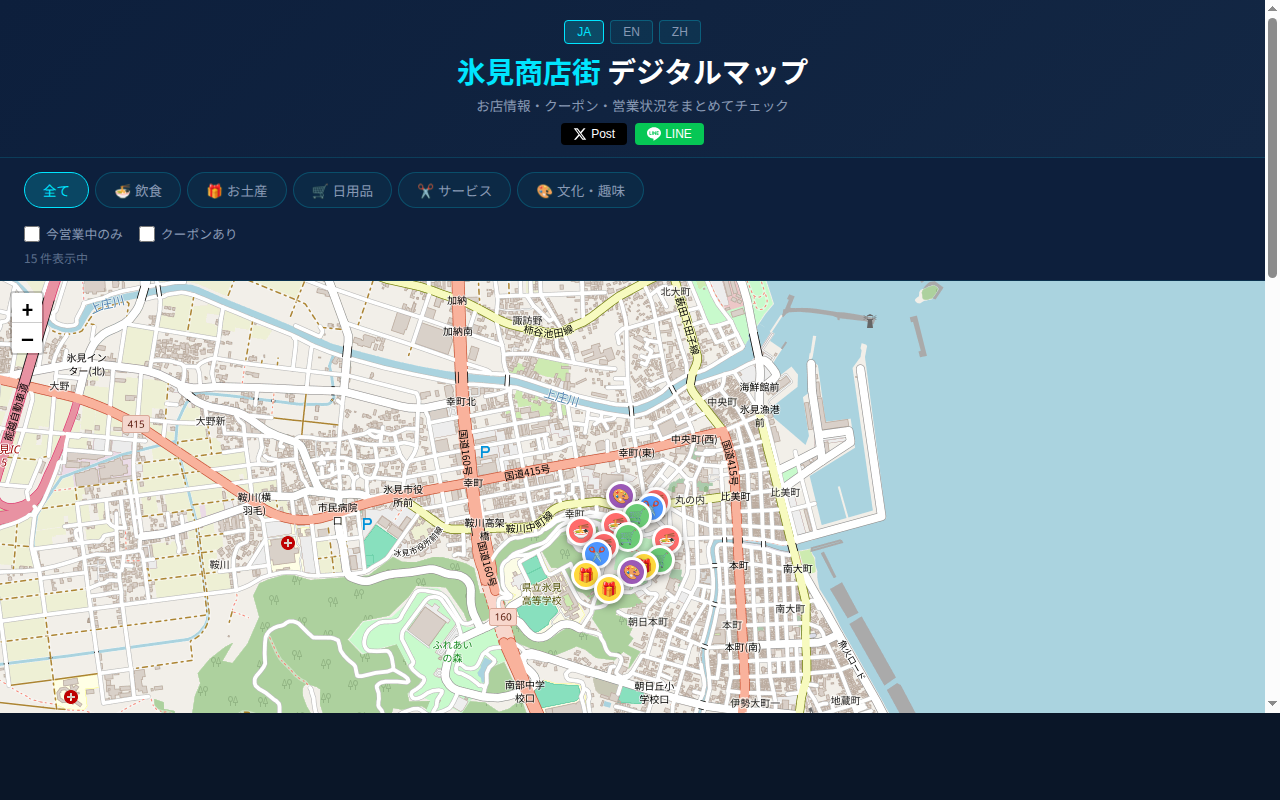Switch the site language to ZH
The height and width of the screenshot is (800, 1280).
(679, 31)
